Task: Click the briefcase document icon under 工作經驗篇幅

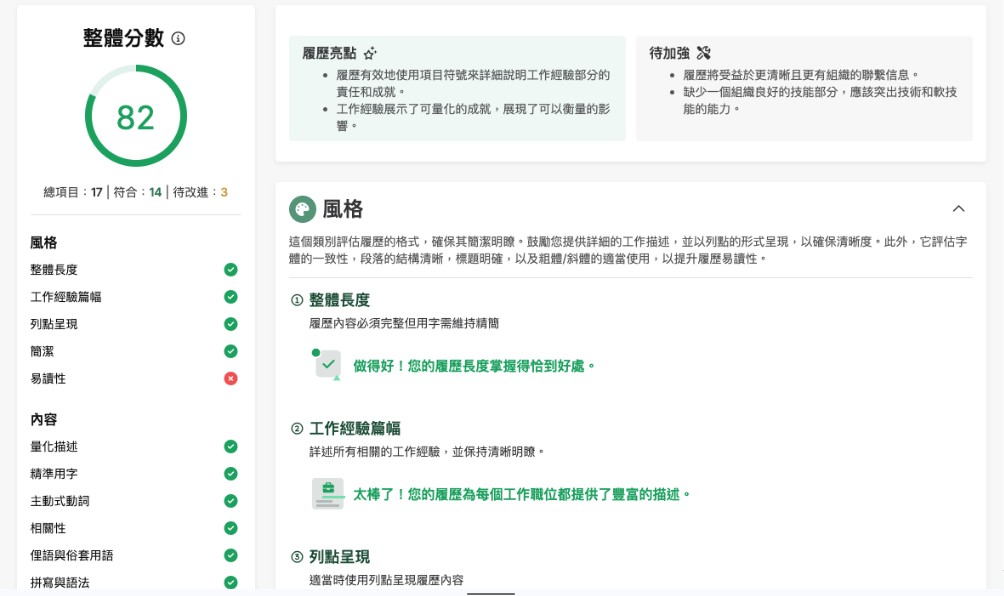Action: [x=327, y=493]
